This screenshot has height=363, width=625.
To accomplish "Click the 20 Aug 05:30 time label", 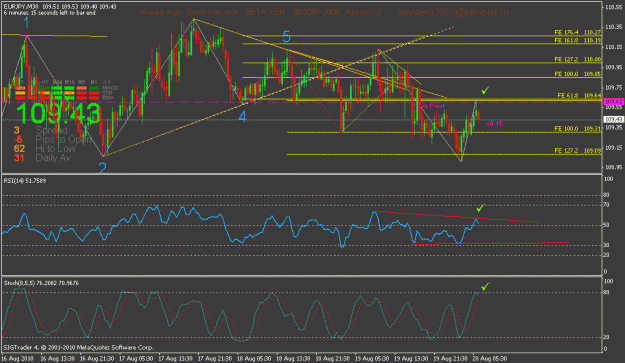I will [x=490, y=358].
